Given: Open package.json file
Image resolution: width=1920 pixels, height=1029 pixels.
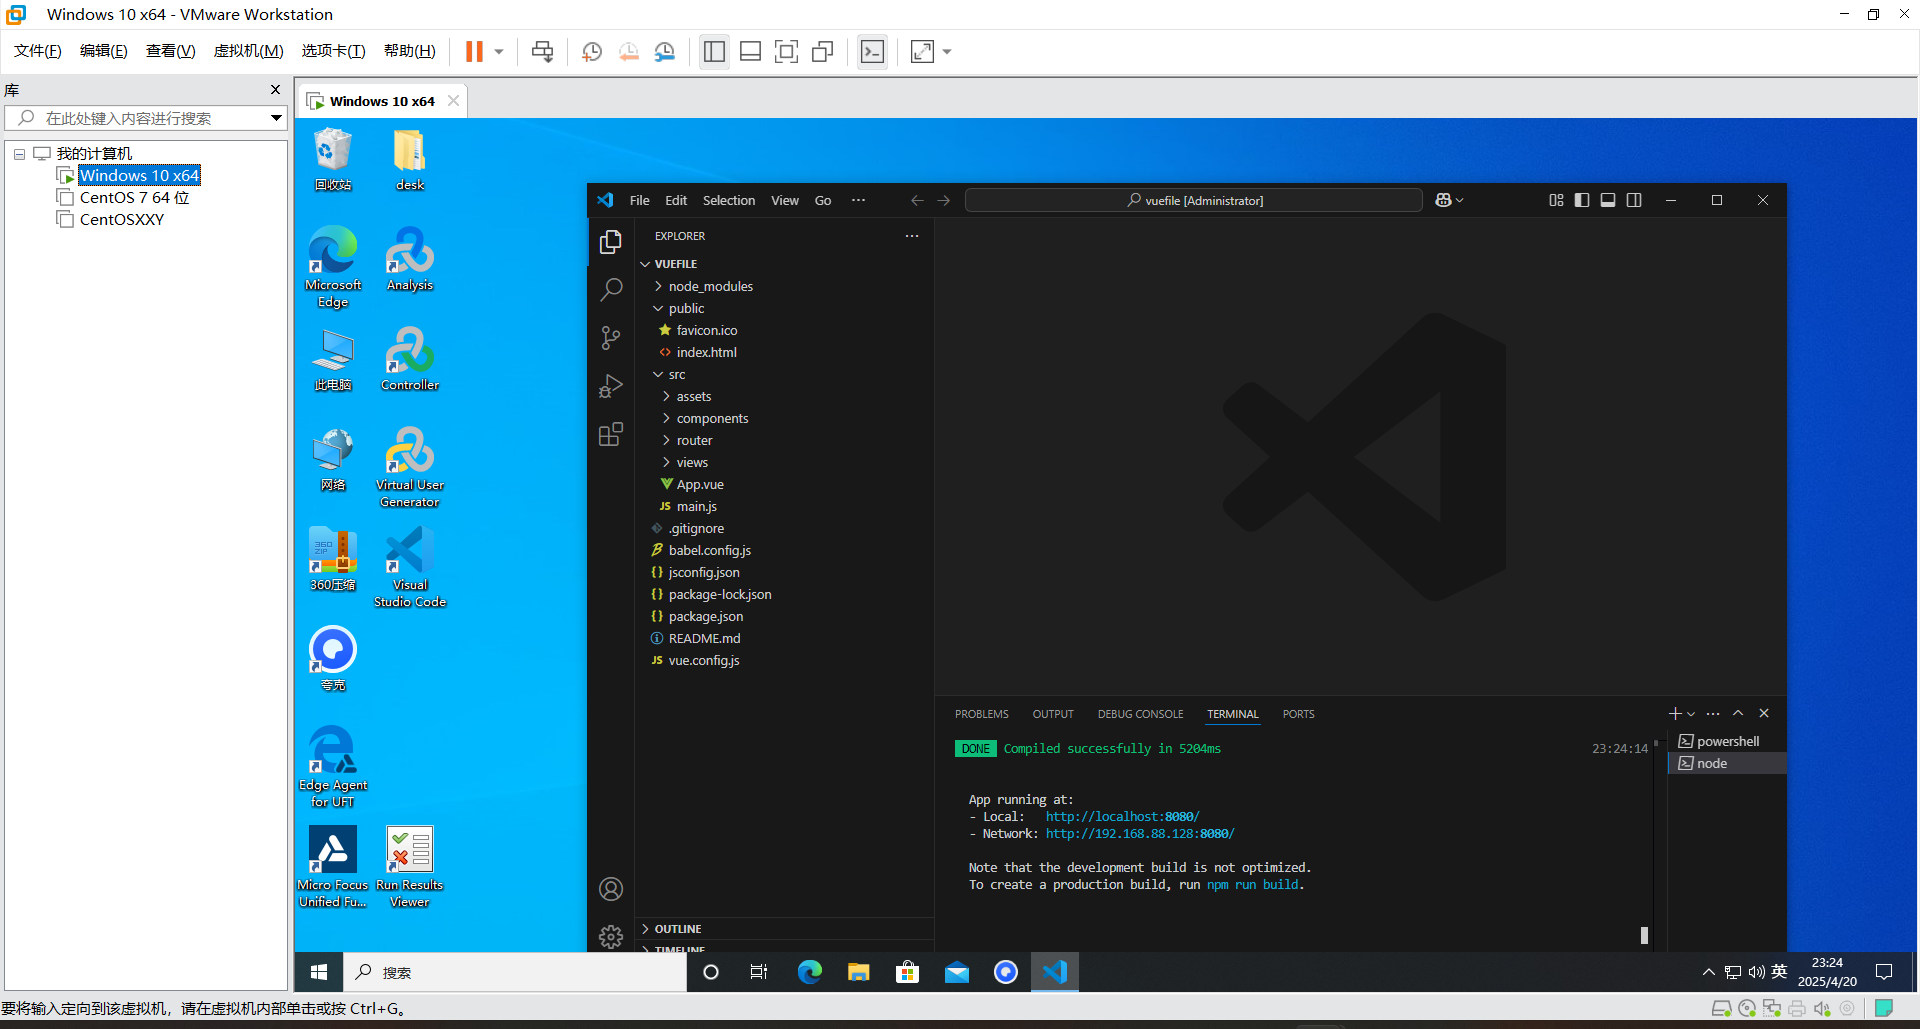Looking at the screenshot, I should click(784, 616).
